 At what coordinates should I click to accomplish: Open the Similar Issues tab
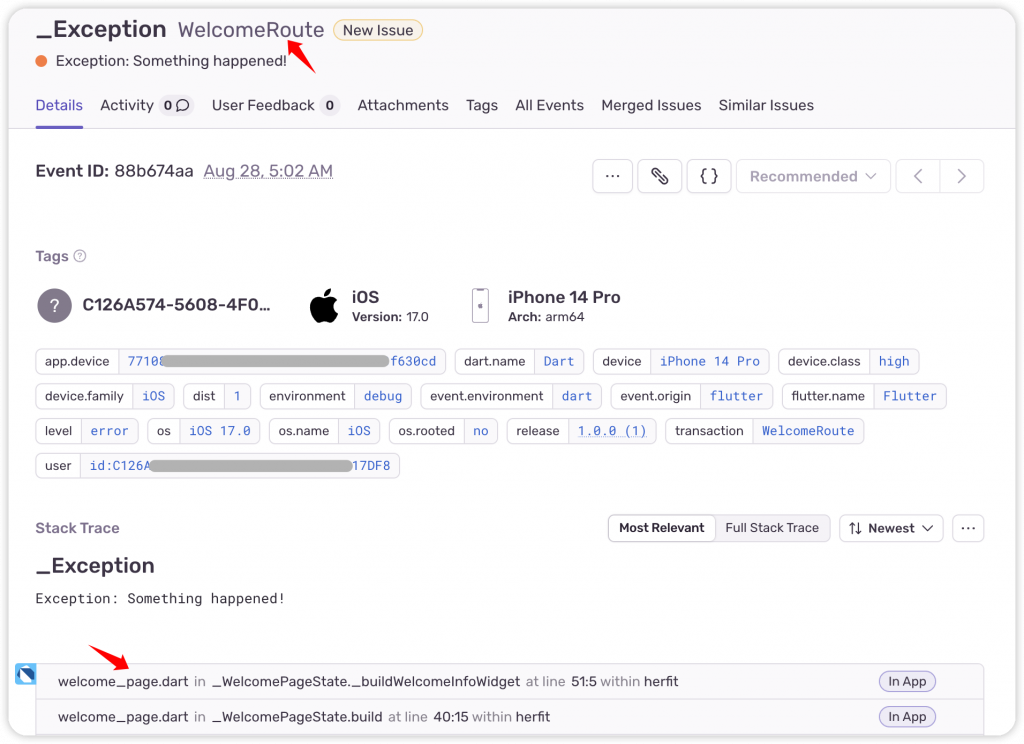pos(766,105)
